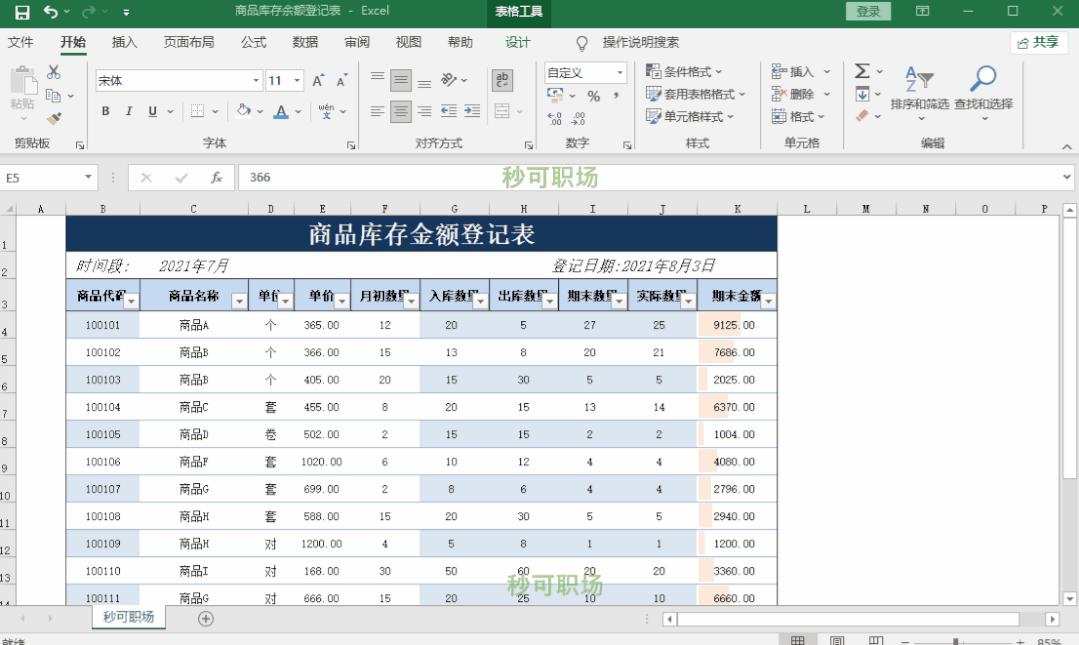Screen dimensions: 1079x645
Task: Click the comma style icon
Action: tap(616, 96)
